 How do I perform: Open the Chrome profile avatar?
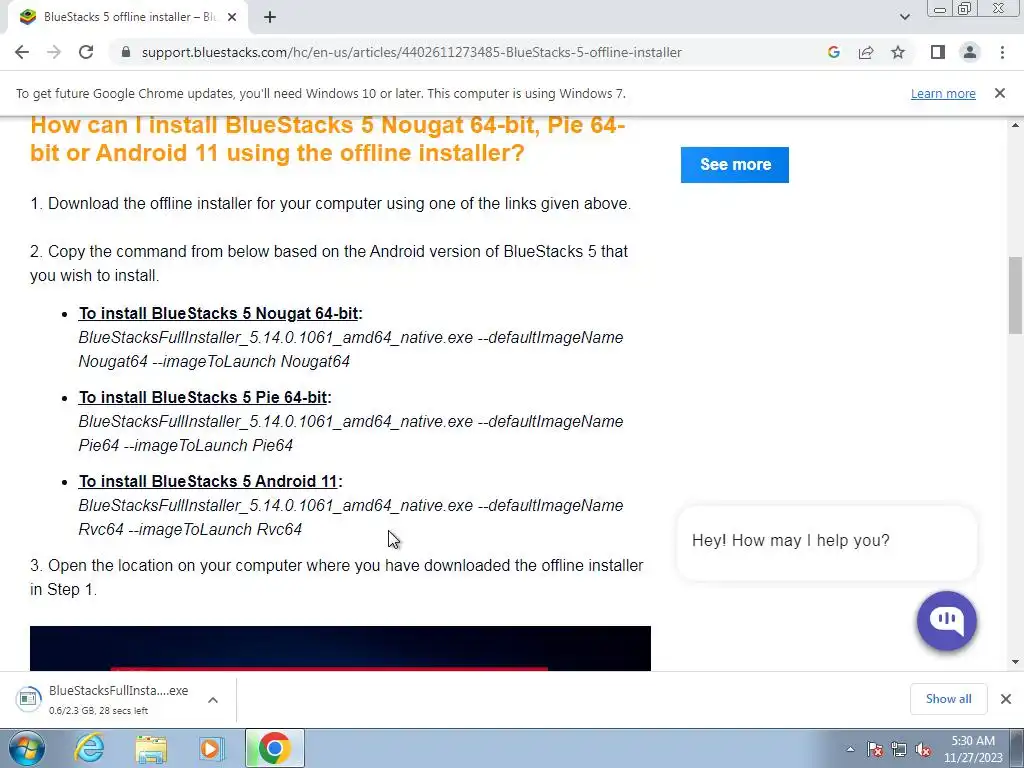pyautogui.click(x=970, y=52)
